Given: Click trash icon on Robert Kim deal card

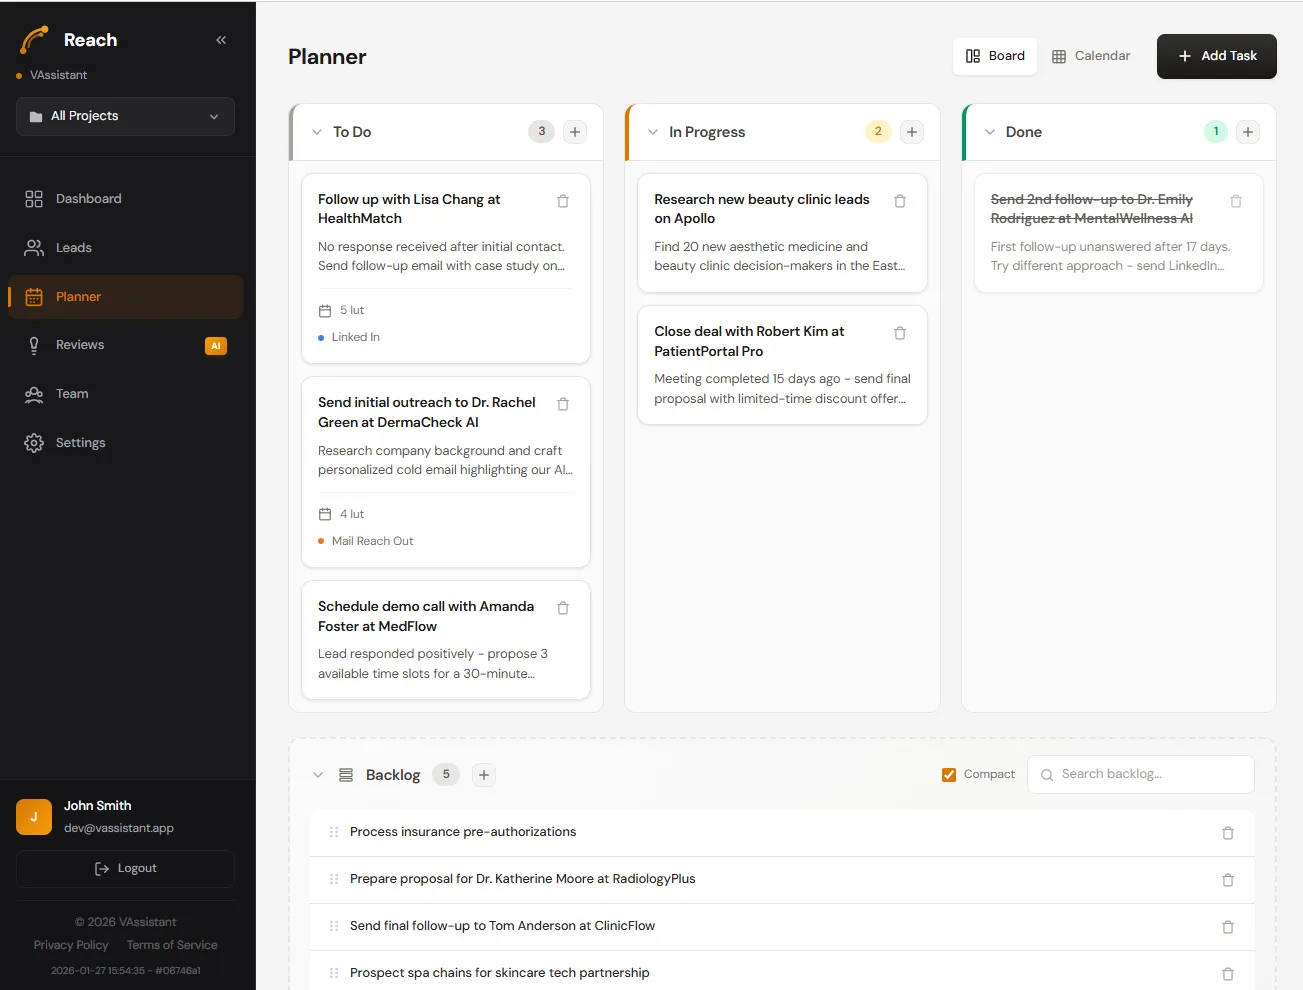Looking at the screenshot, I should [x=900, y=333].
